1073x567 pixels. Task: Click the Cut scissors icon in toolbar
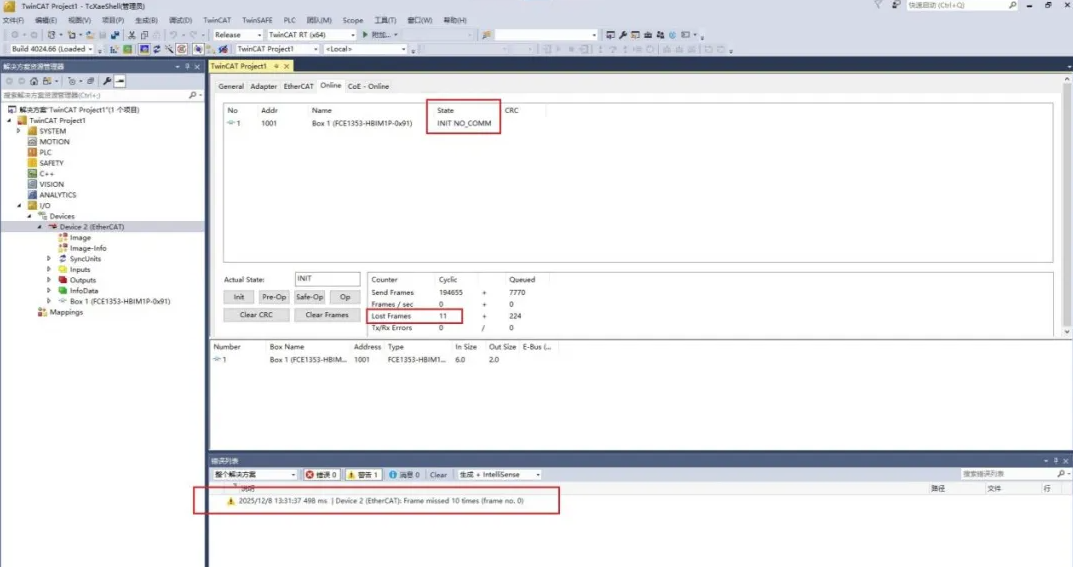click(x=132, y=35)
